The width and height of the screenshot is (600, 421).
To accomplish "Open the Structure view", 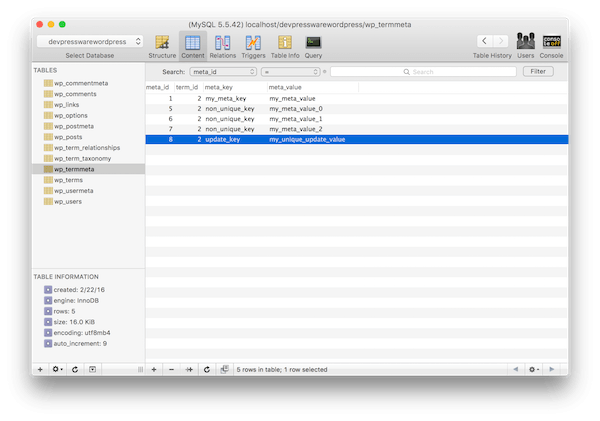I will tap(162, 46).
